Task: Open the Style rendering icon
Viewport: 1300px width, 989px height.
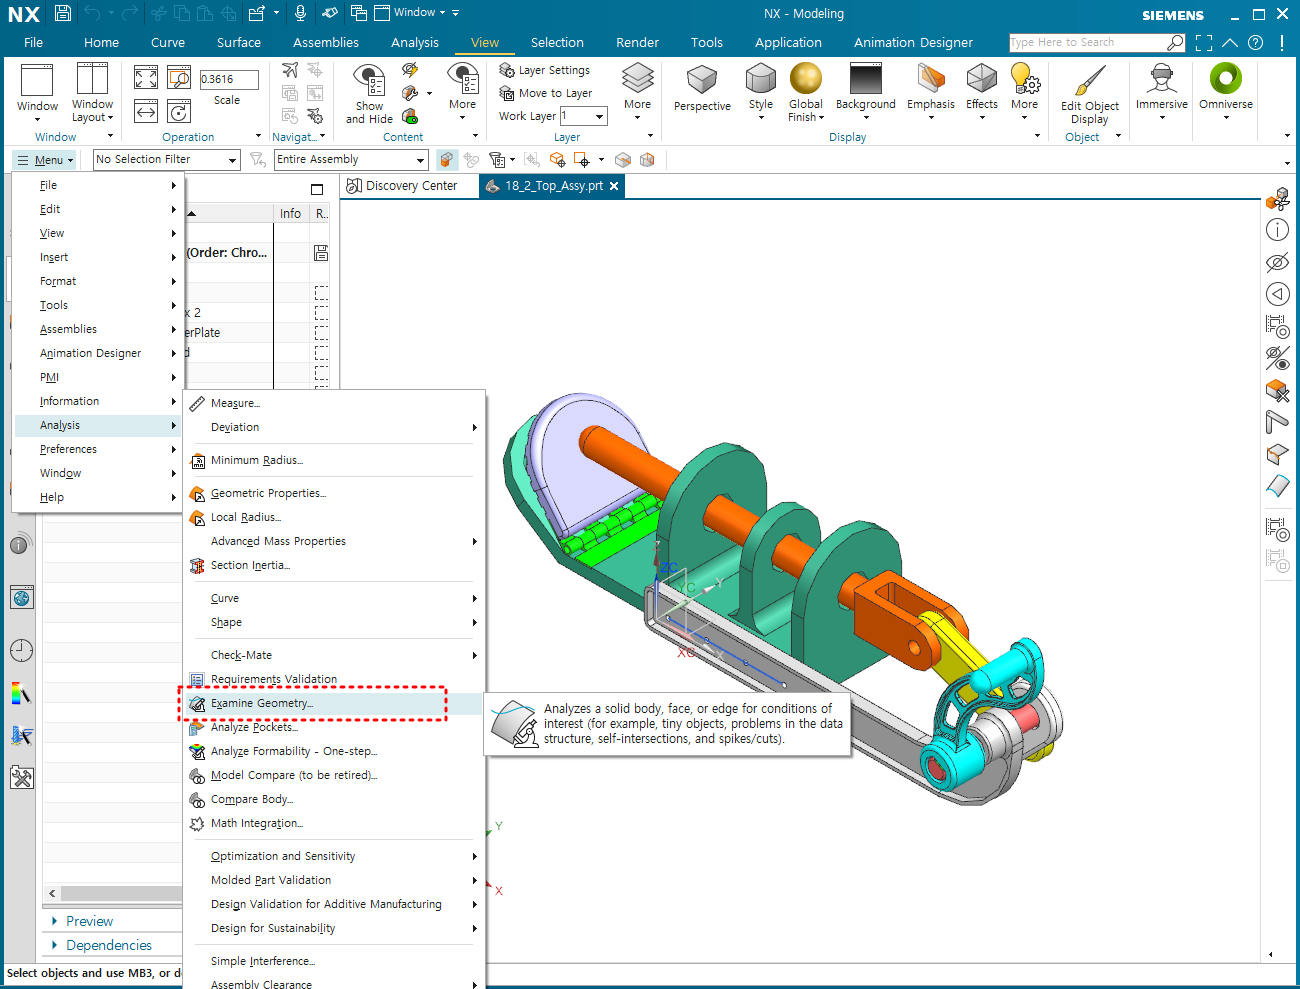Action: pos(761,78)
